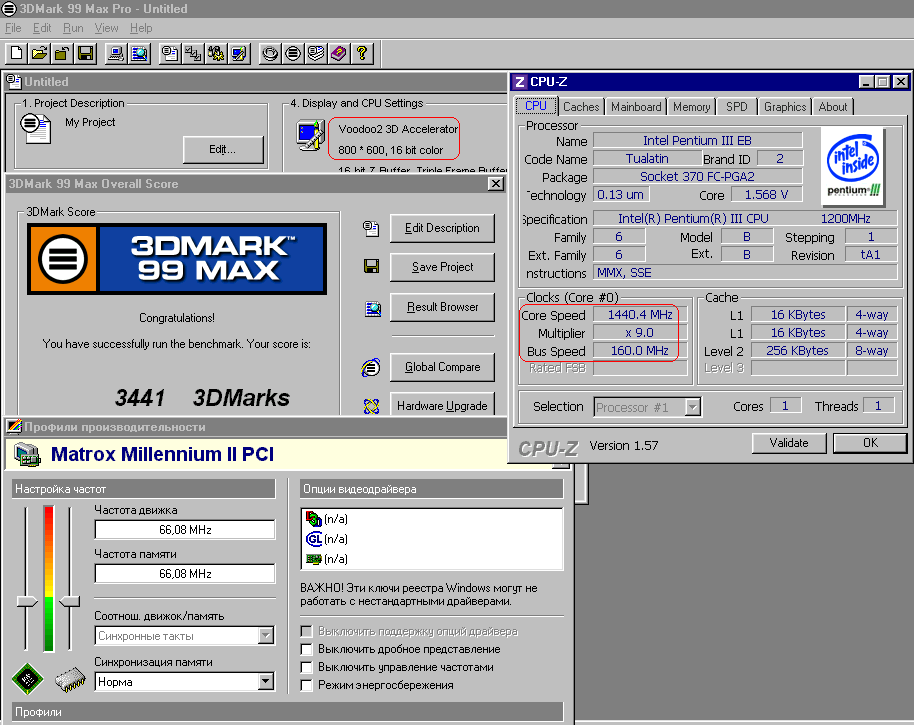
Task: Click the Validate button in CPU-Z
Action: [789, 443]
